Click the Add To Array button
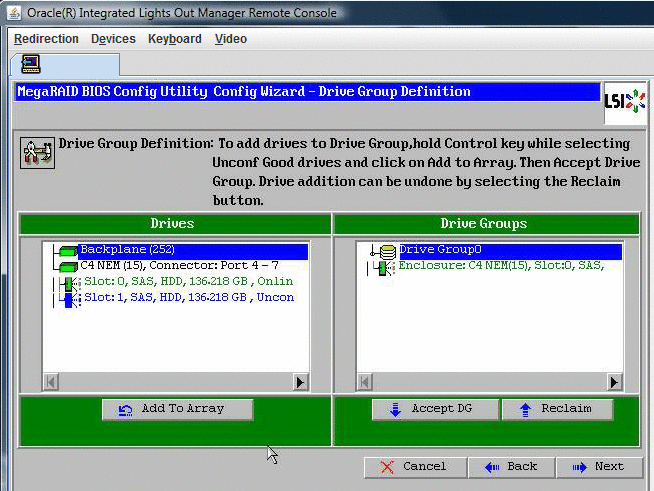Viewport: 654px width, 491px height. (178, 410)
